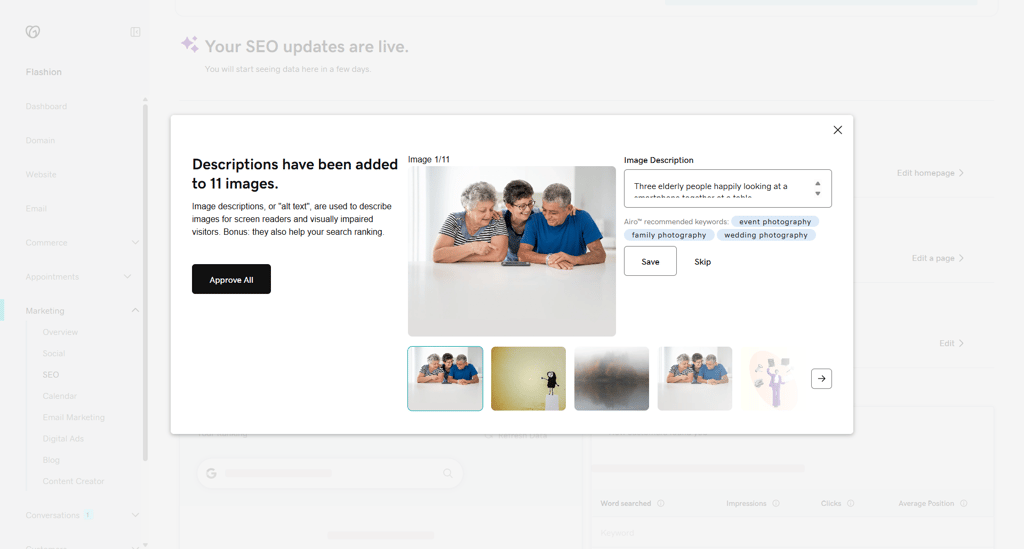
Task: Select the yellow background figurine thumbnail
Action: (x=528, y=379)
